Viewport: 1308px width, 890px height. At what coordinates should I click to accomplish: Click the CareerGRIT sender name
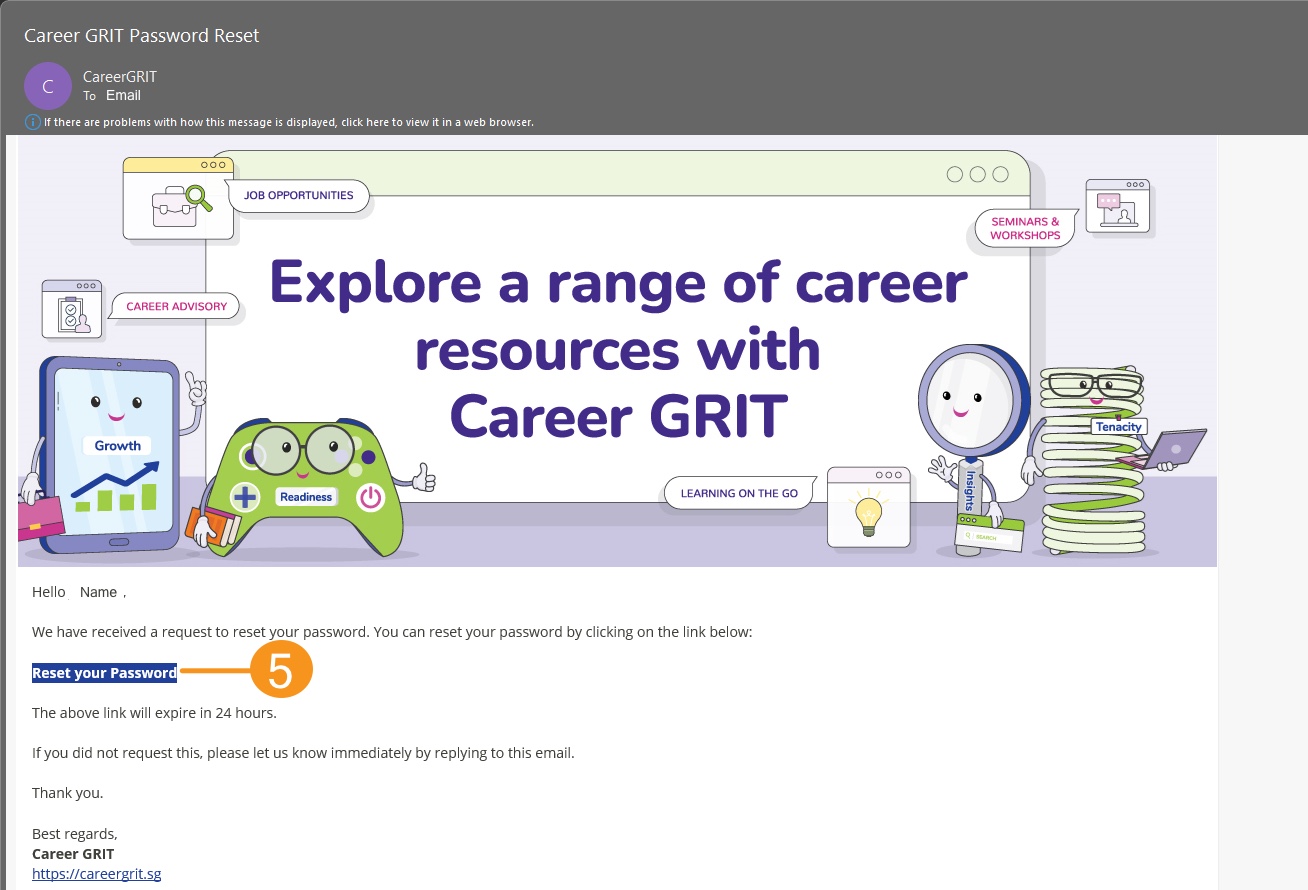coord(120,77)
